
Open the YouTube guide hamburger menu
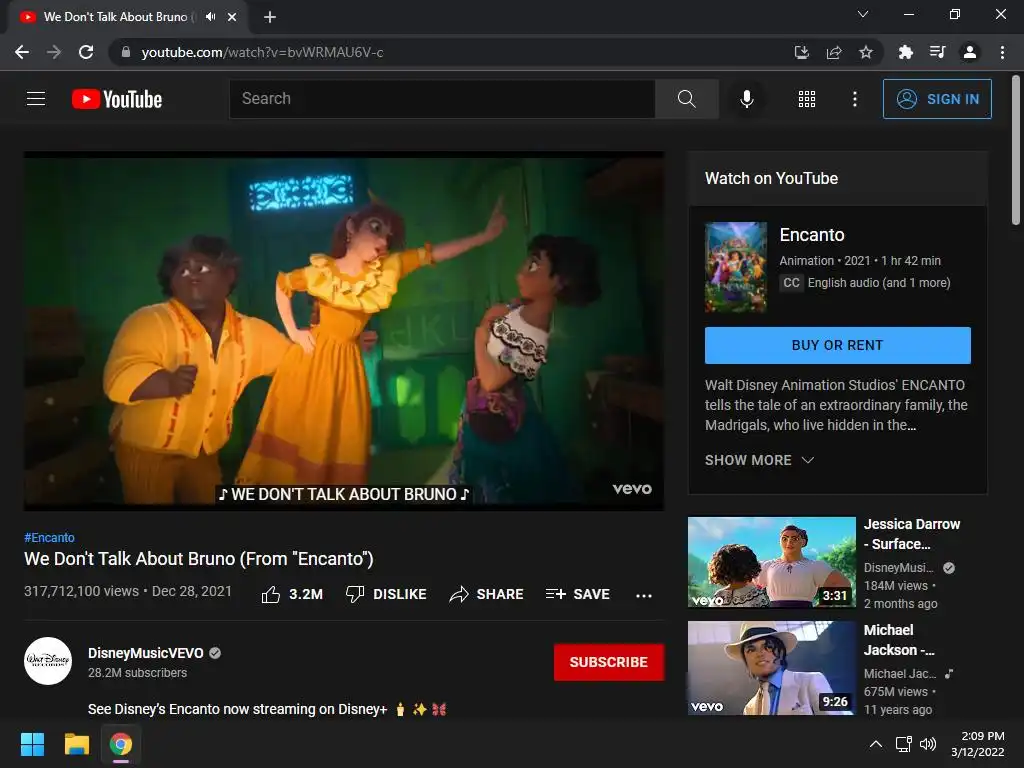tap(36, 99)
